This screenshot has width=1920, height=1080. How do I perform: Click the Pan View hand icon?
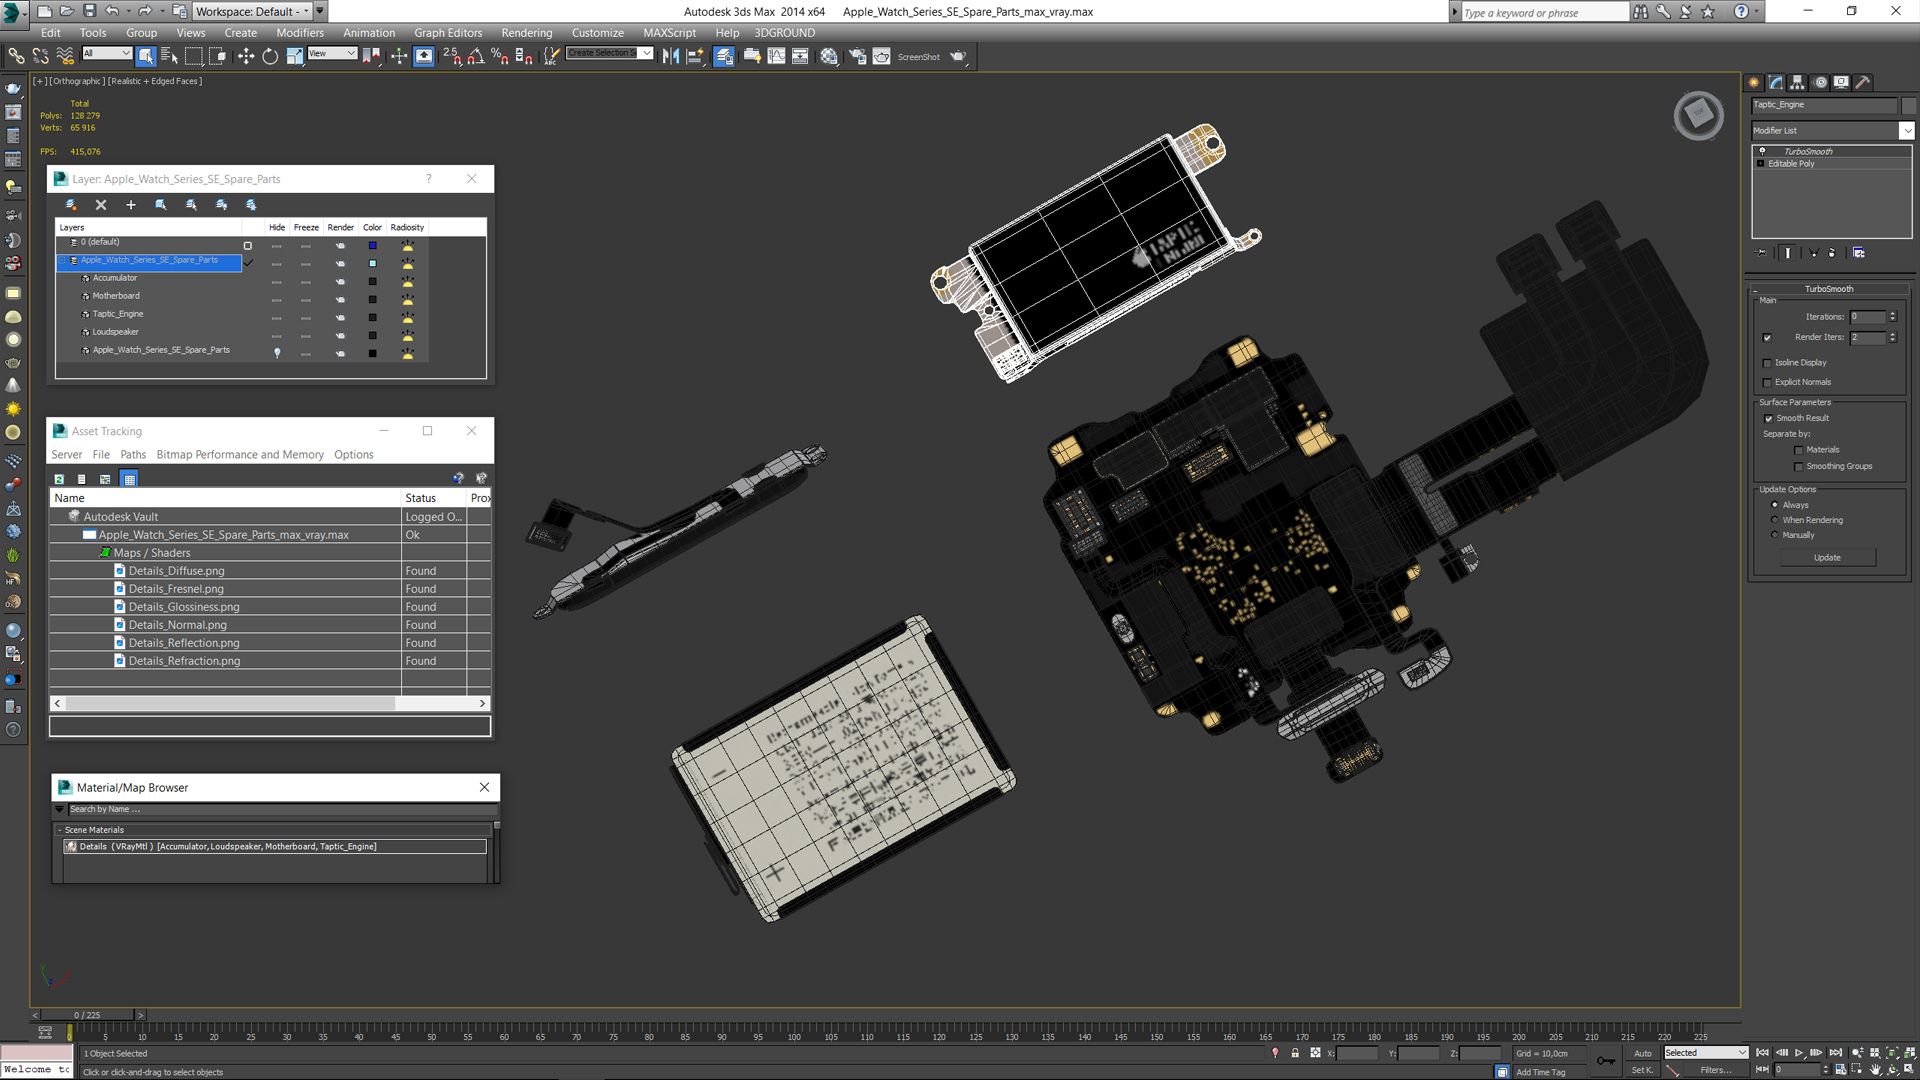(1875, 1070)
